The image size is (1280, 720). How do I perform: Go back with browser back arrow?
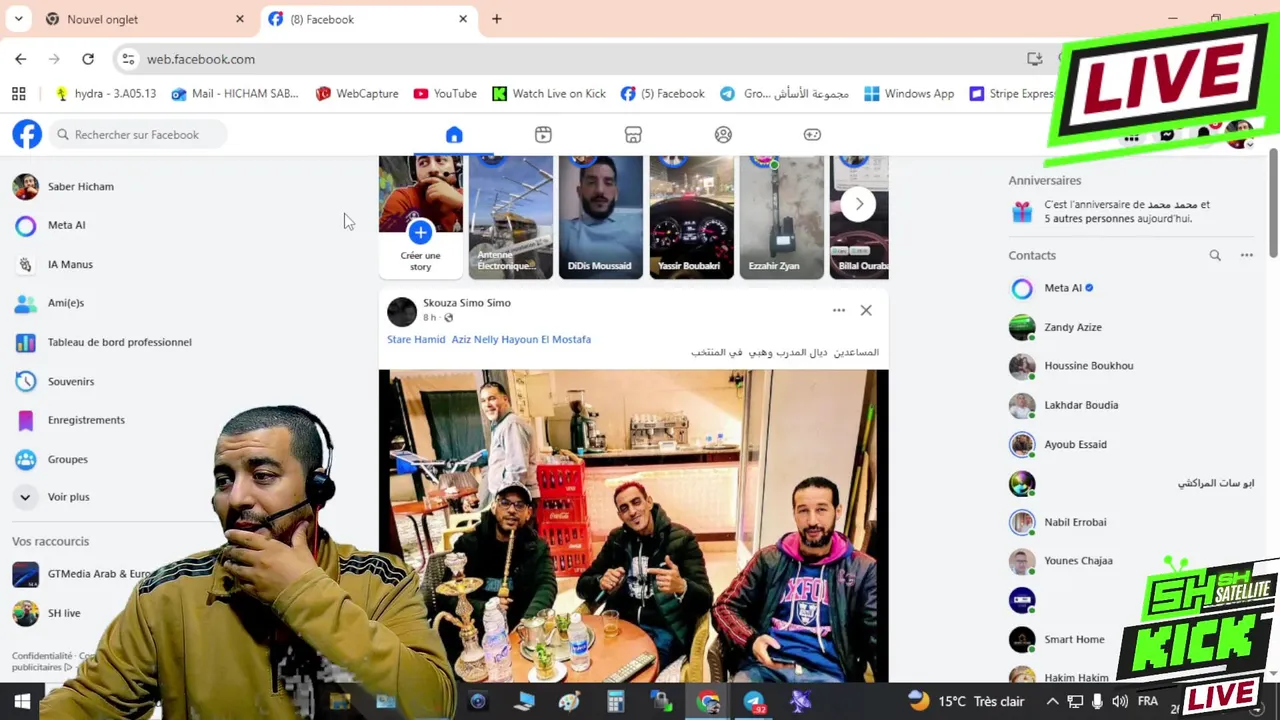point(21,59)
